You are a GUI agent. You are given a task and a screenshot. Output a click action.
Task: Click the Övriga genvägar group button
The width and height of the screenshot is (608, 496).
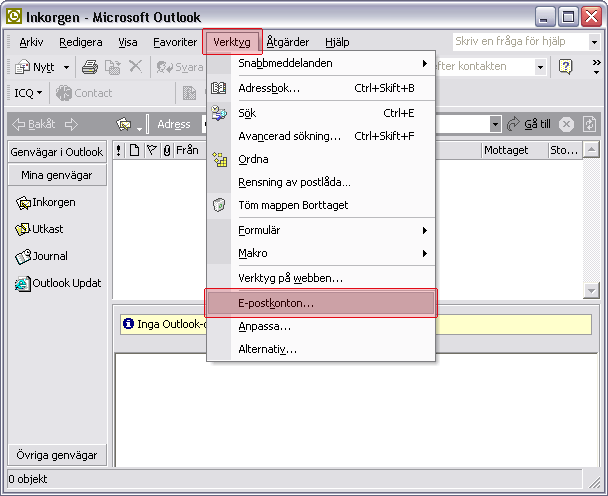(x=56, y=455)
